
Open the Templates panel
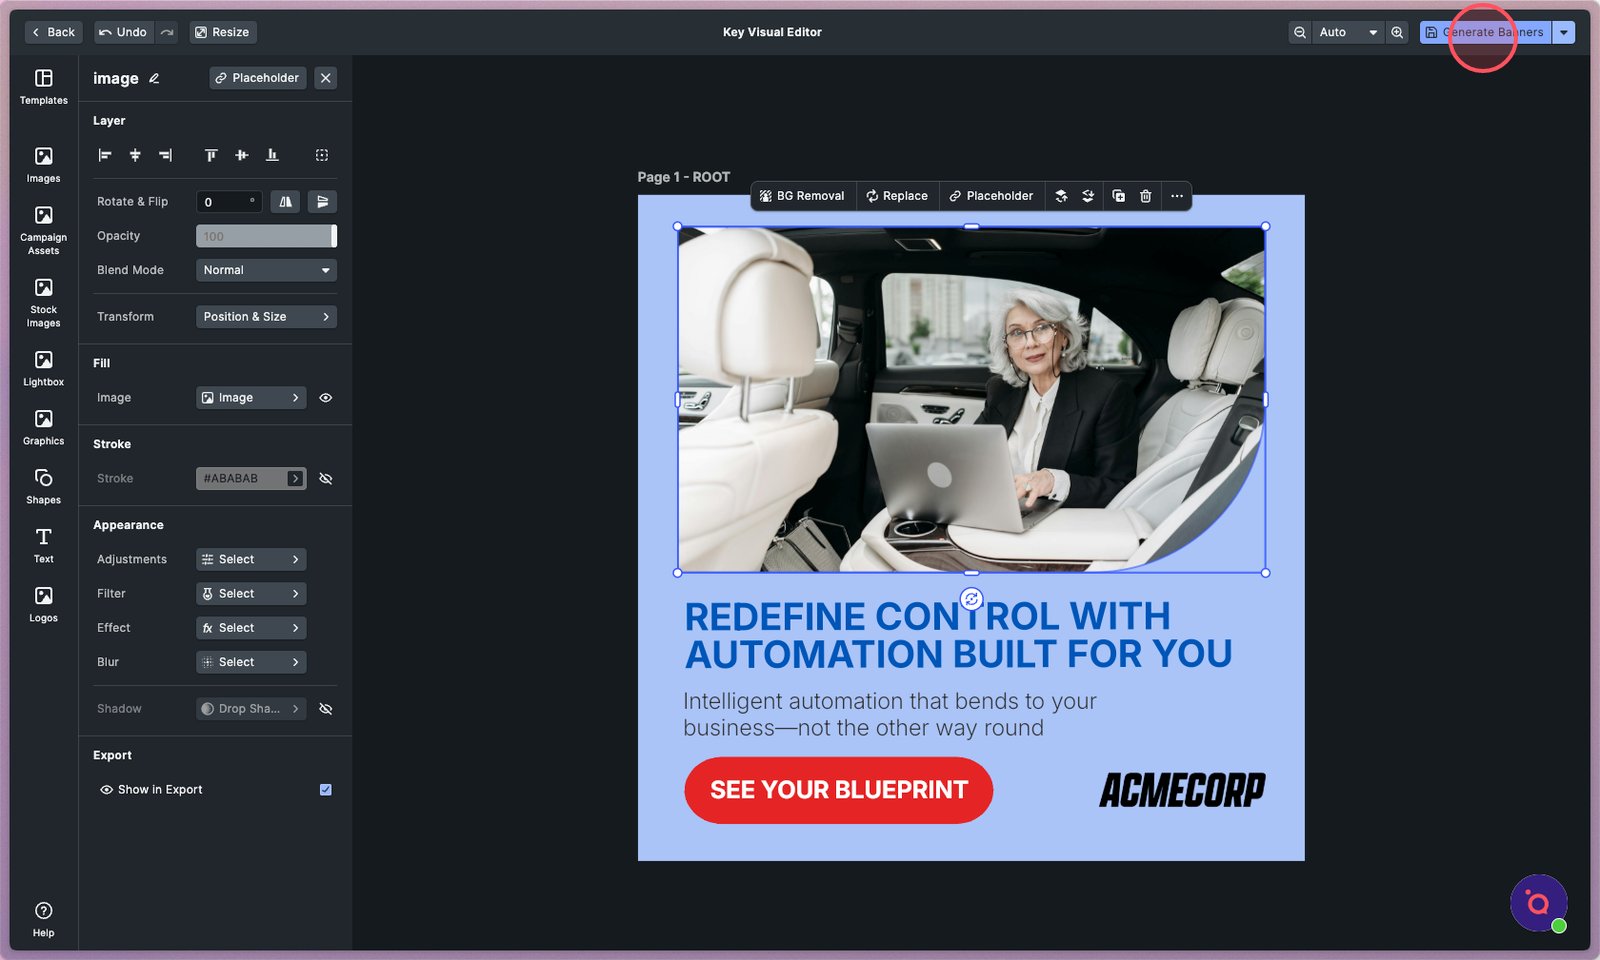[44, 87]
